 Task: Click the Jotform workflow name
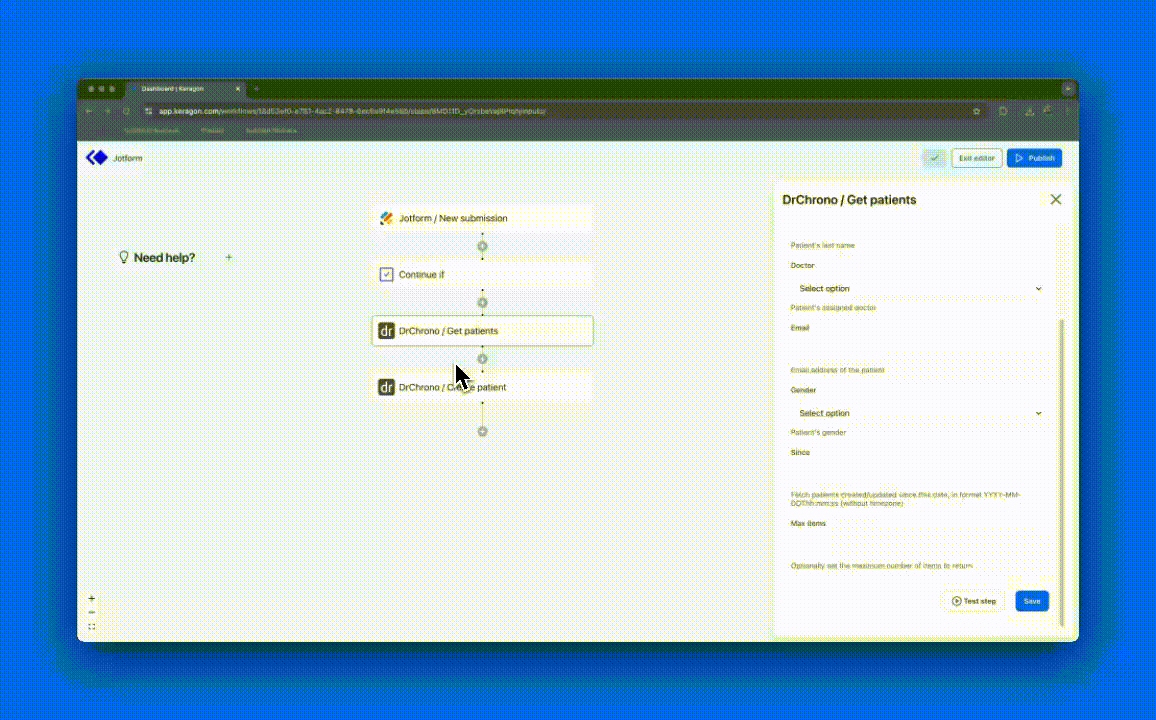[x=128, y=158]
